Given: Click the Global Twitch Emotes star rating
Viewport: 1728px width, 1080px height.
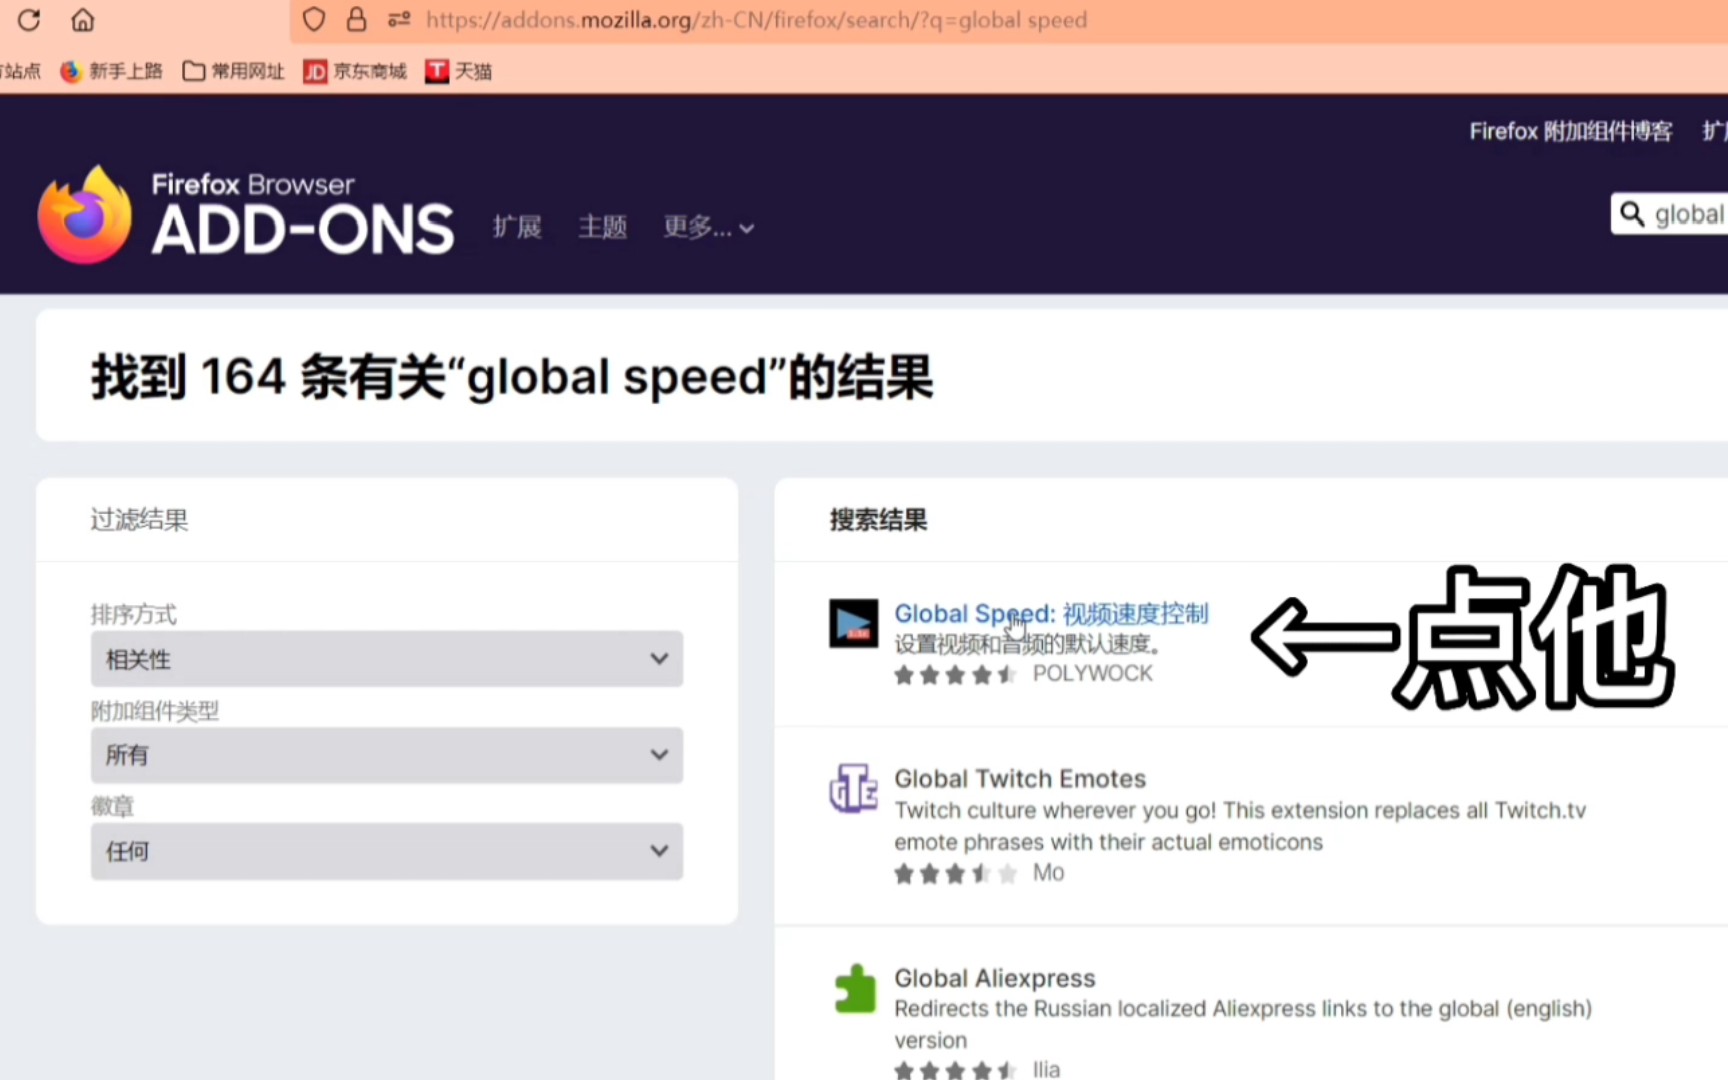Looking at the screenshot, I should (955, 874).
